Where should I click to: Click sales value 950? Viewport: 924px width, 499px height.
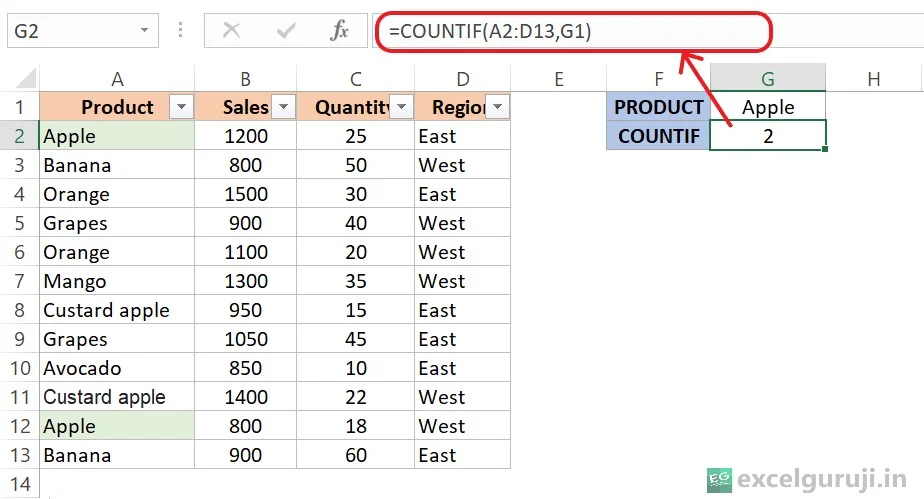tap(246, 310)
